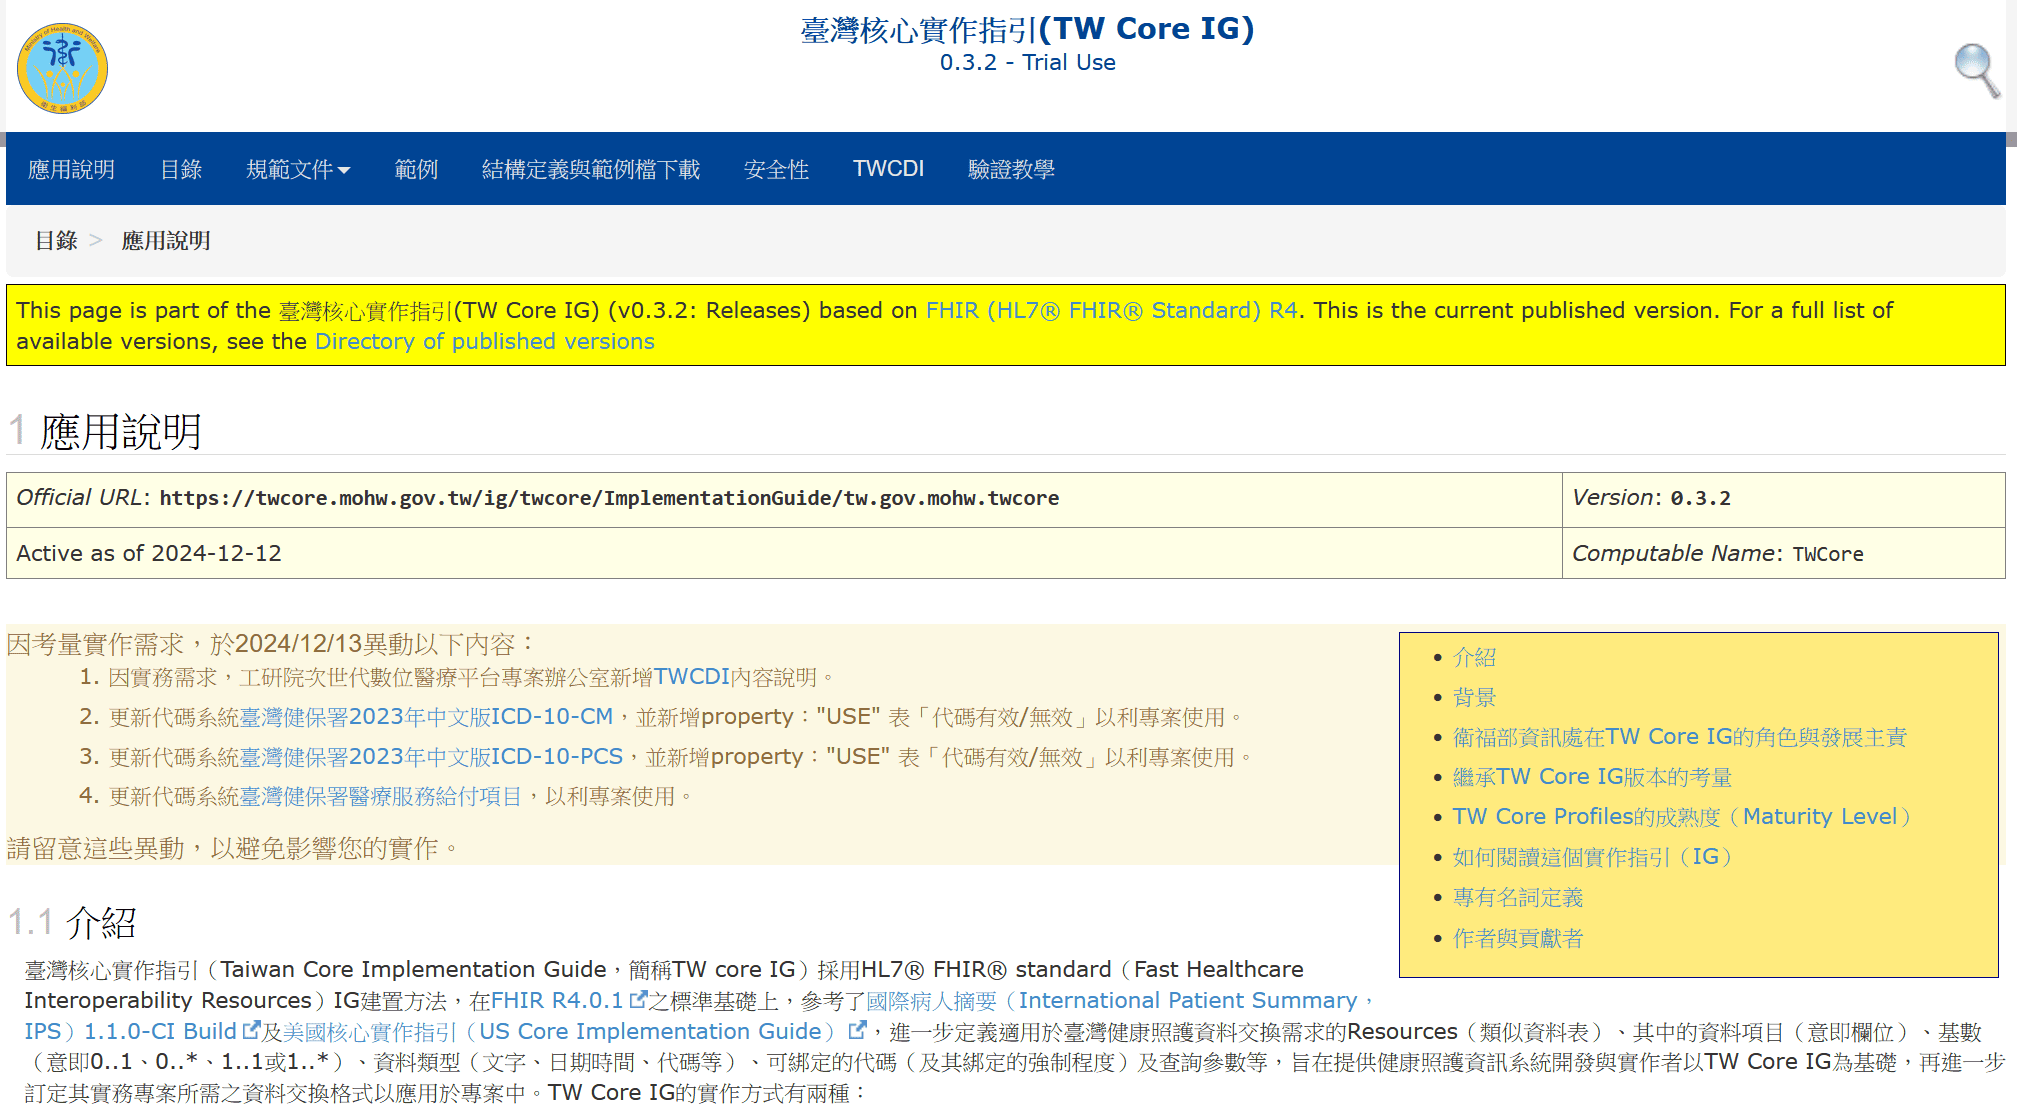Open the 安全性 navigation item
Viewport: 2017px width, 1117px height.
coord(776,169)
